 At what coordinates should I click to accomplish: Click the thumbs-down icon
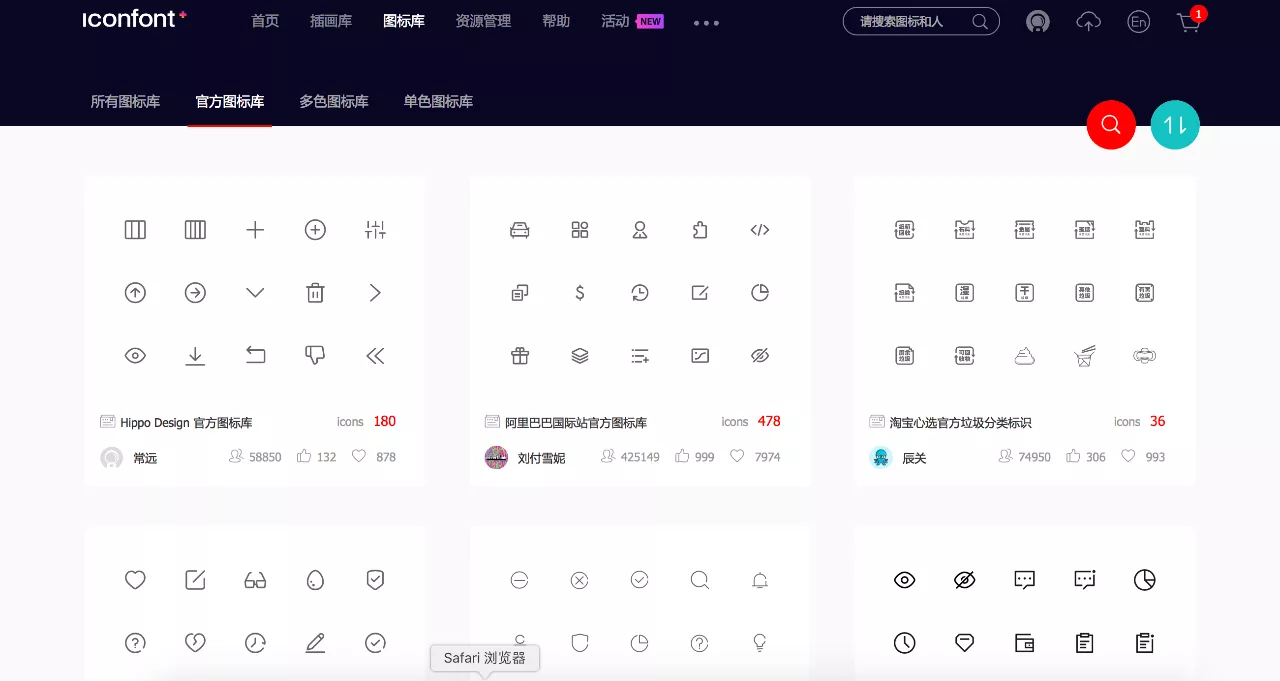coord(315,355)
